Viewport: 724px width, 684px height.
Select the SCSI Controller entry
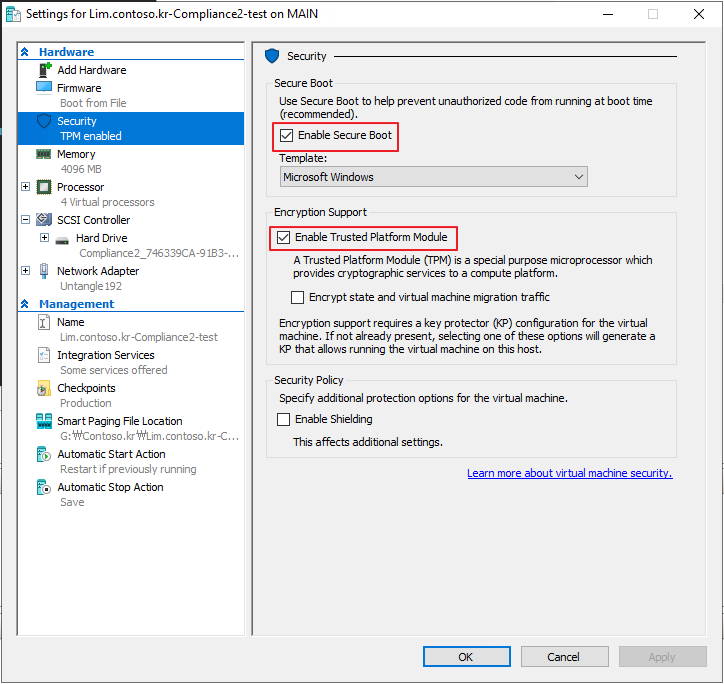click(x=93, y=220)
